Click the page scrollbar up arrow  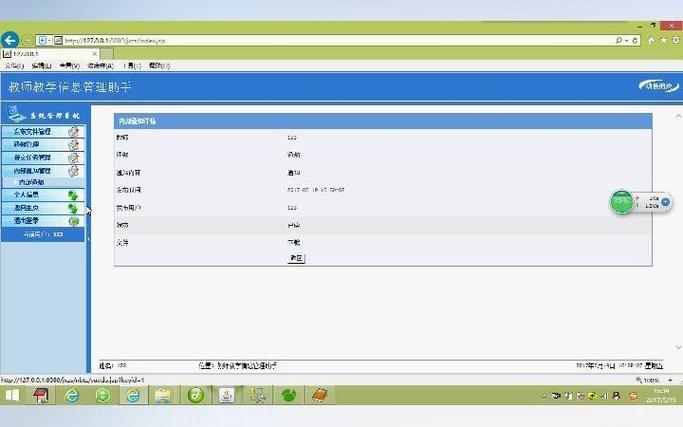[678, 116]
